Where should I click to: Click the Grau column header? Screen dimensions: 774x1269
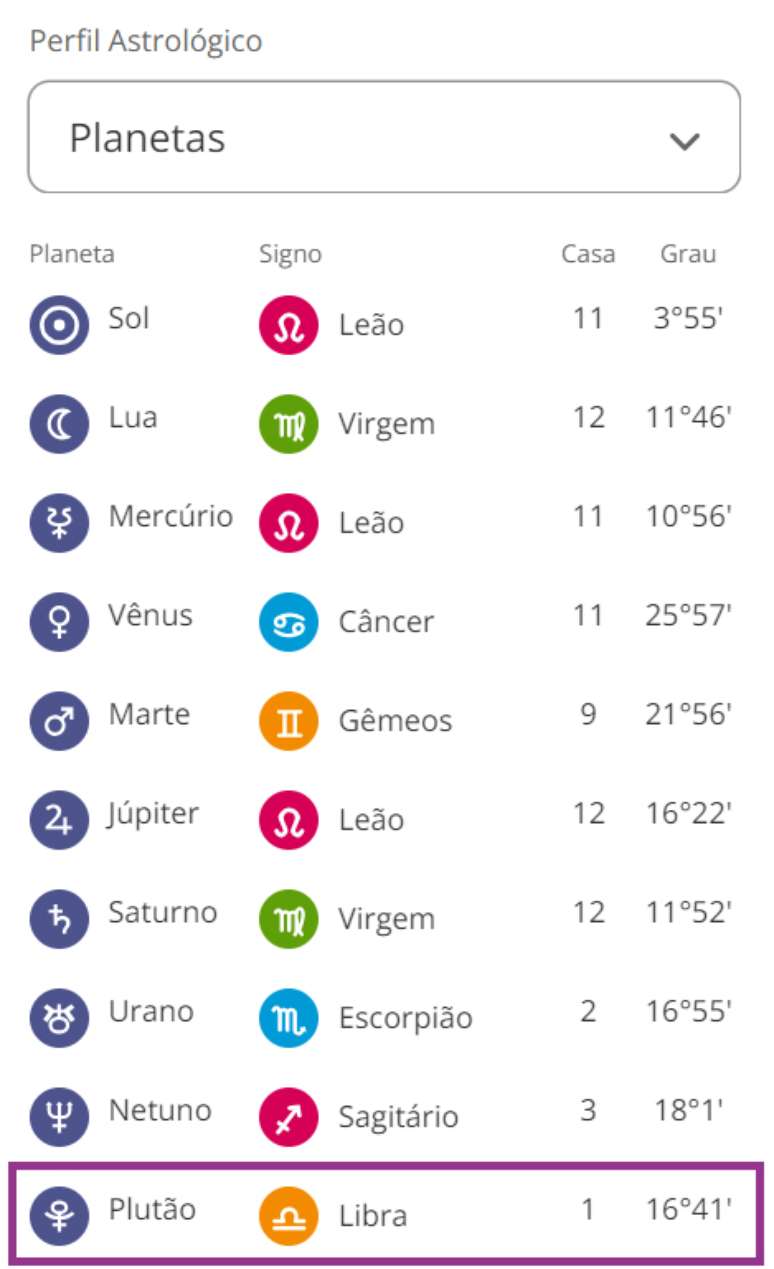coord(688,254)
